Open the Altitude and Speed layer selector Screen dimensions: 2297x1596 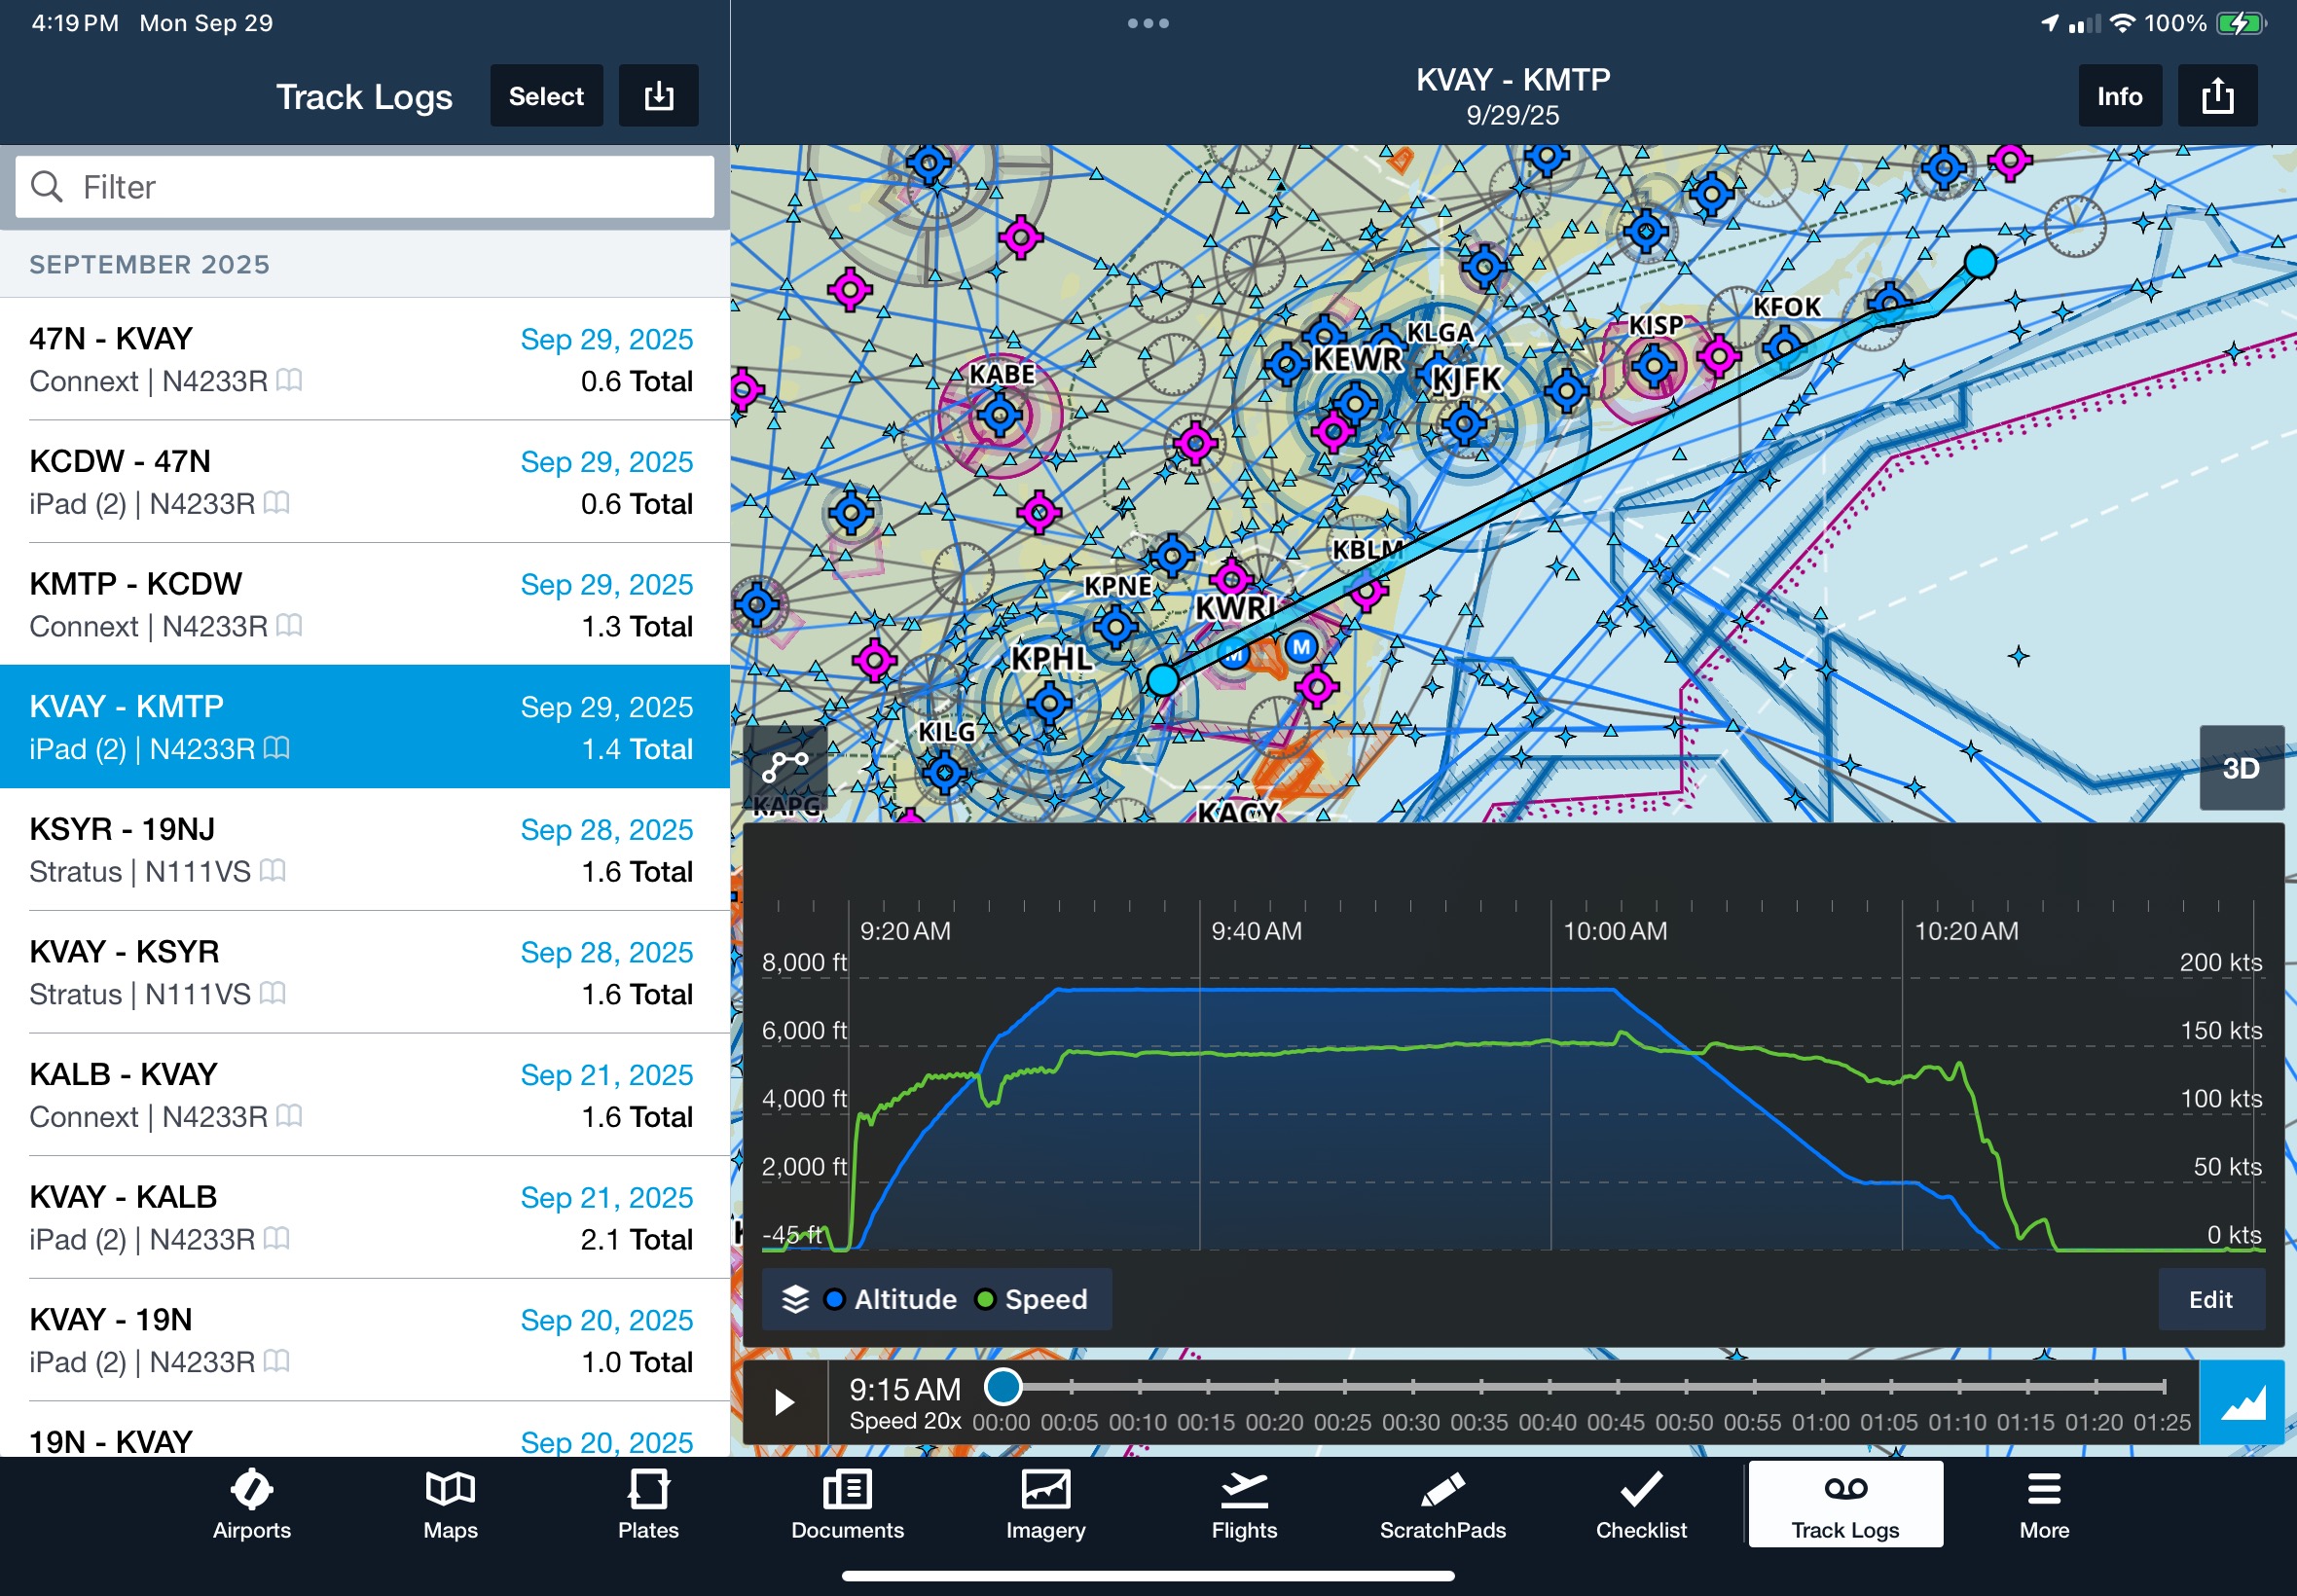pyautogui.click(x=936, y=1299)
